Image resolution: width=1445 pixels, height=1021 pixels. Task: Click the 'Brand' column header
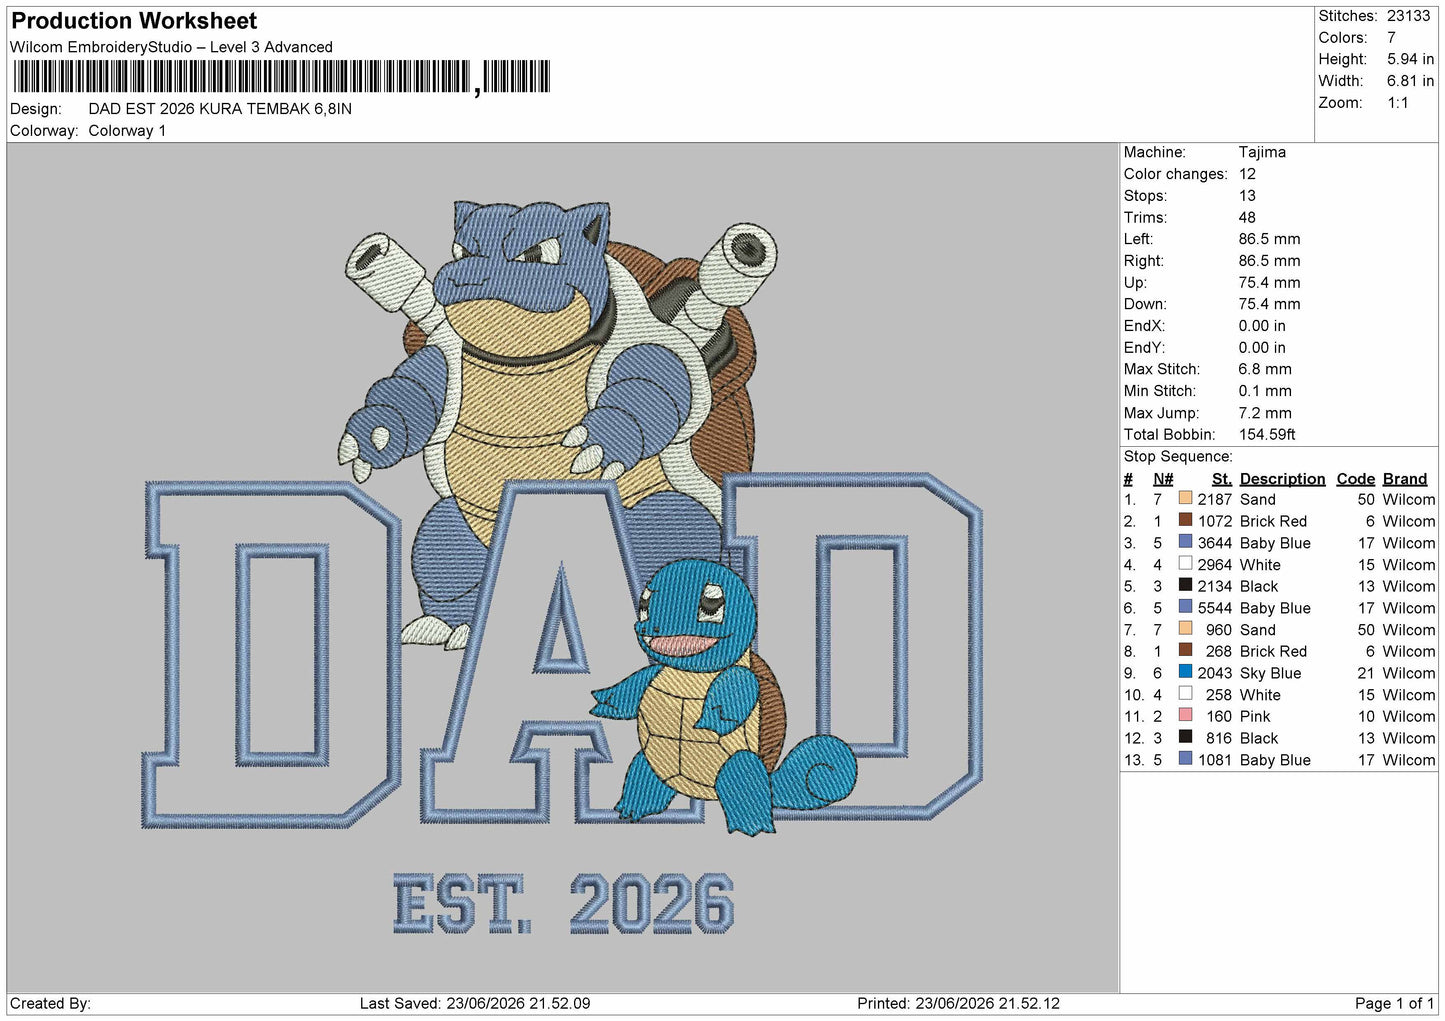pos(1405,479)
